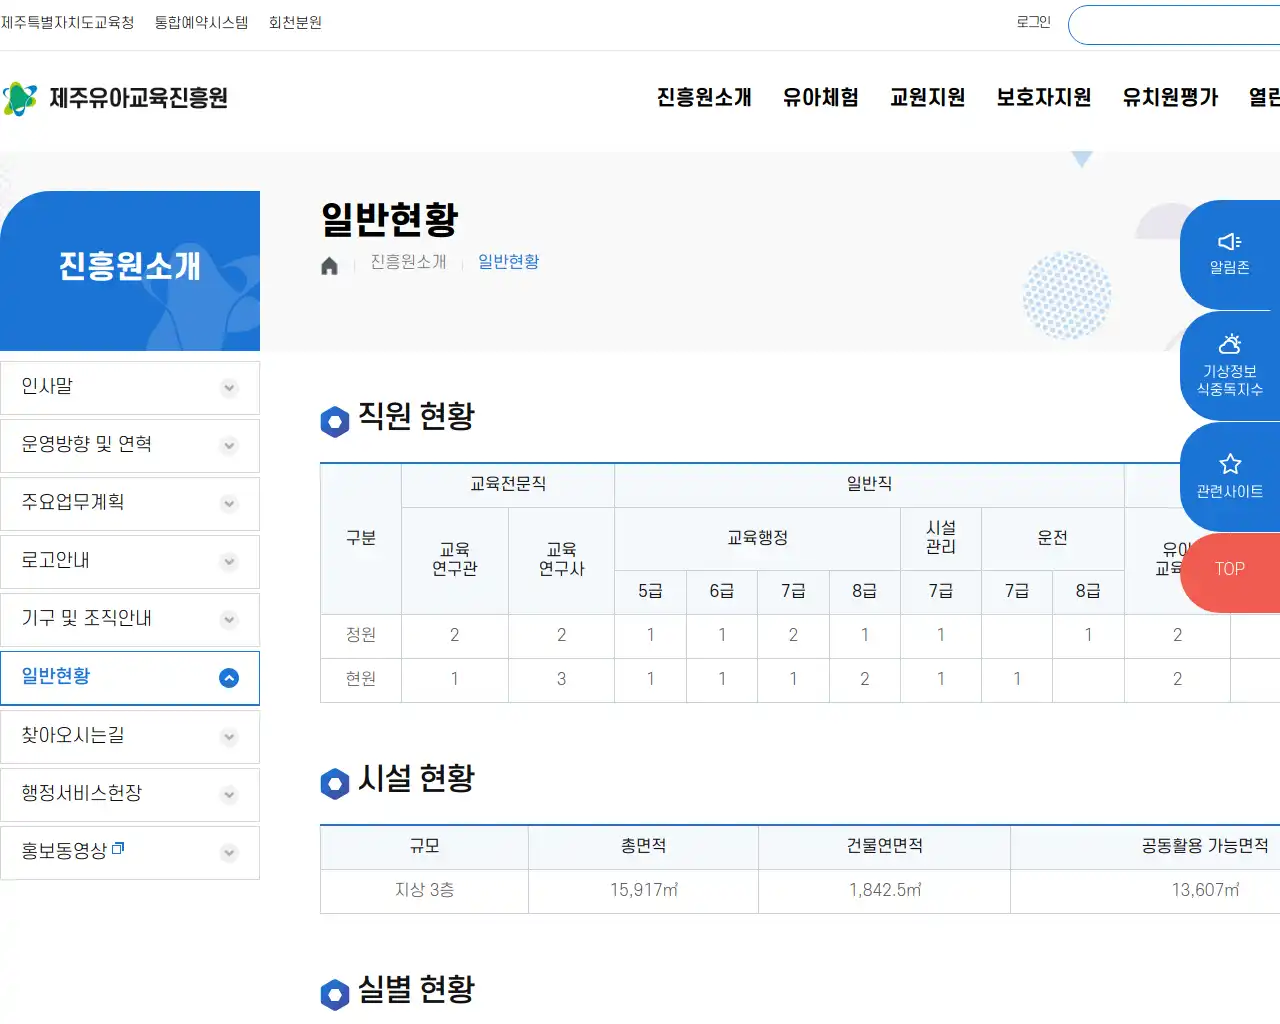1280x1024 pixels.
Task: Open 진흥원소개 top menu
Action: click(x=704, y=97)
